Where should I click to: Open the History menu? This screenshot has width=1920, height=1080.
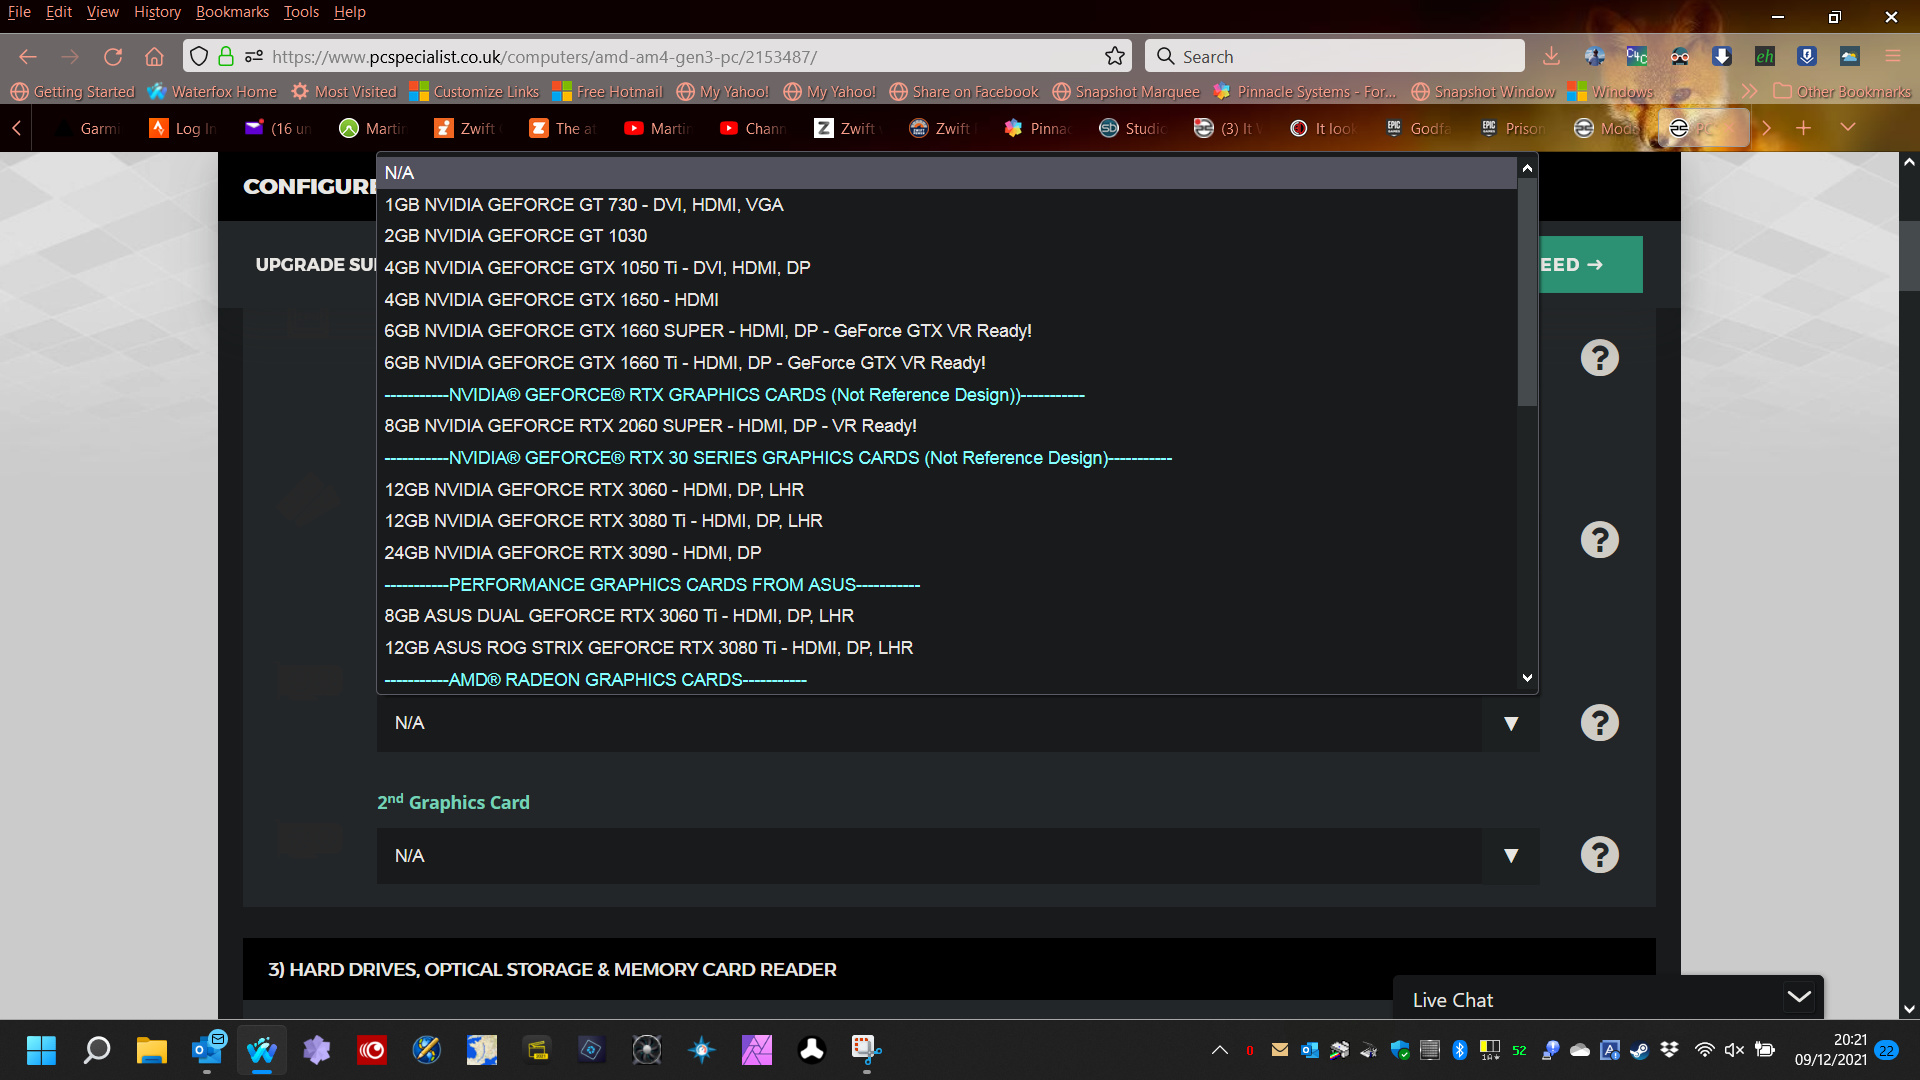coord(157,12)
